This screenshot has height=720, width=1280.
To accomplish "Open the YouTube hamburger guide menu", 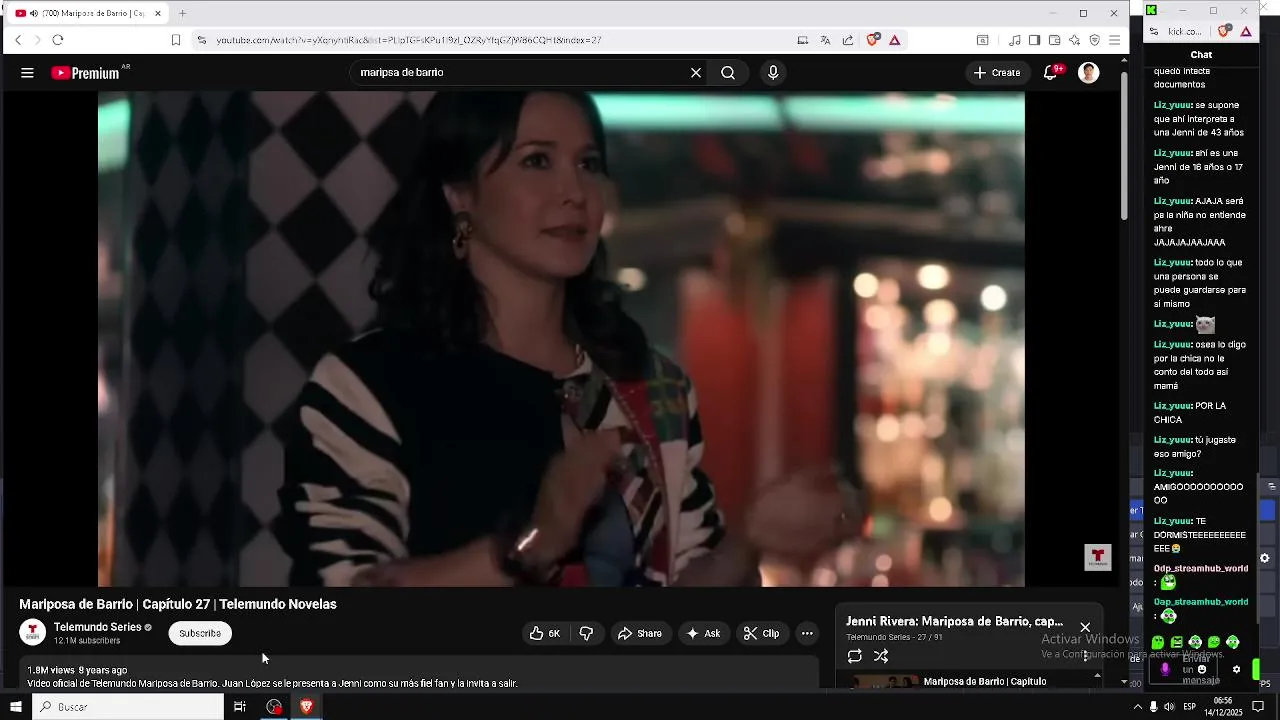I will [x=27, y=73].
